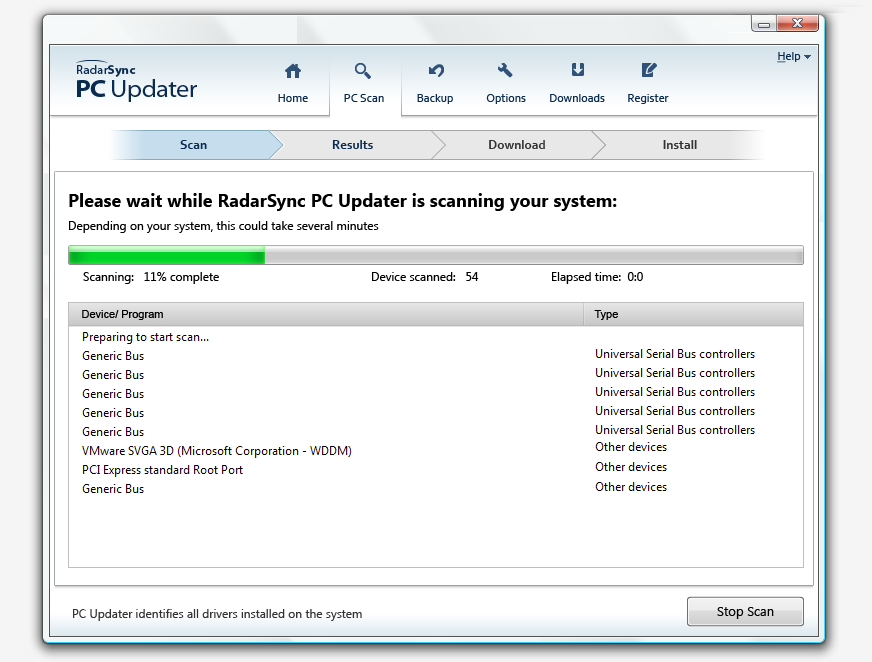Click the Options wrench icon
872x662 pixels.
point(505,71)
